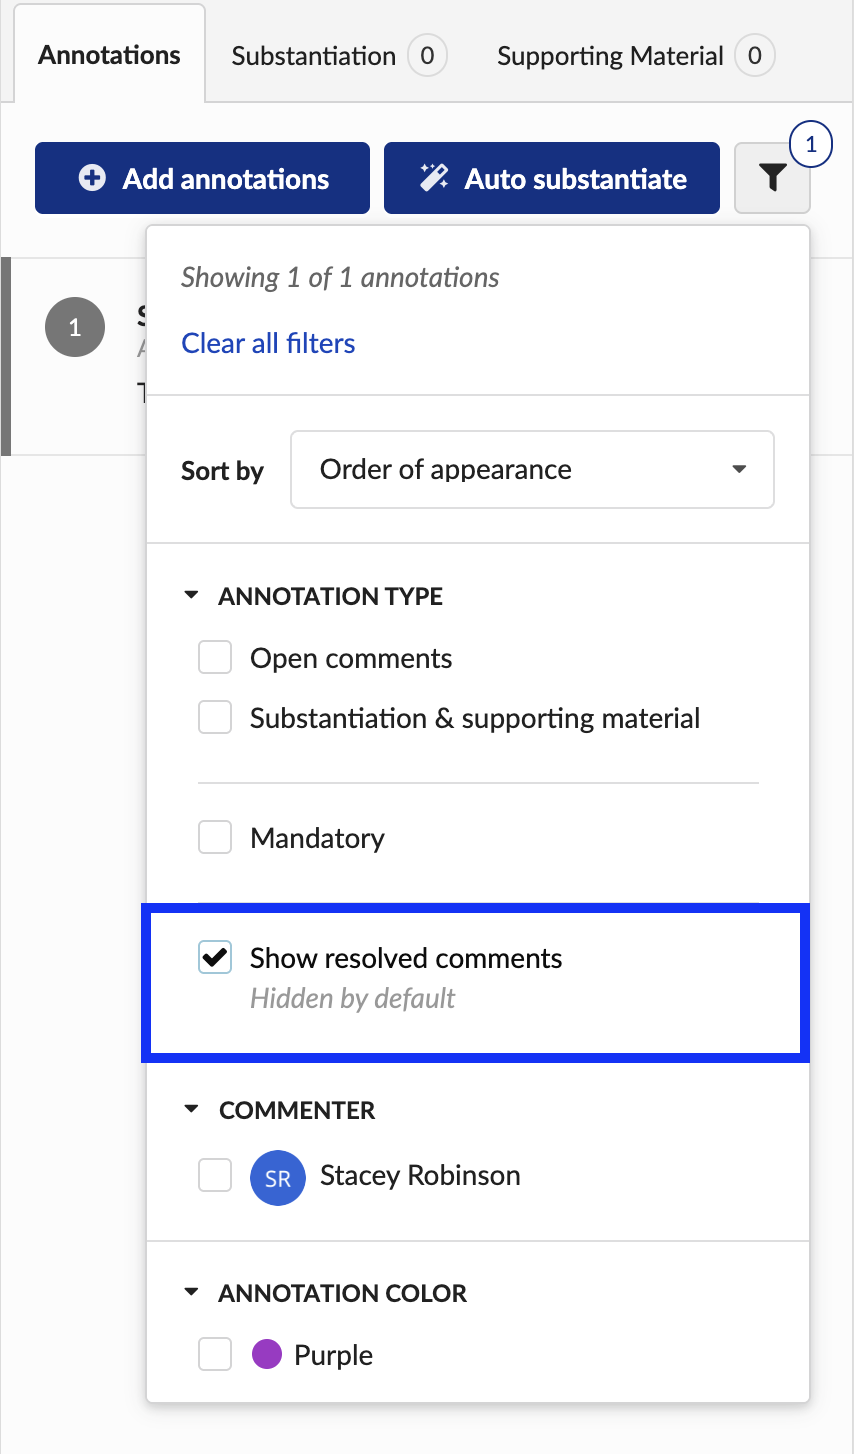This screenshot has width=854, height=1454.
Task: Collapse the ANNOTATION COLOR section
Action: 192,1292
